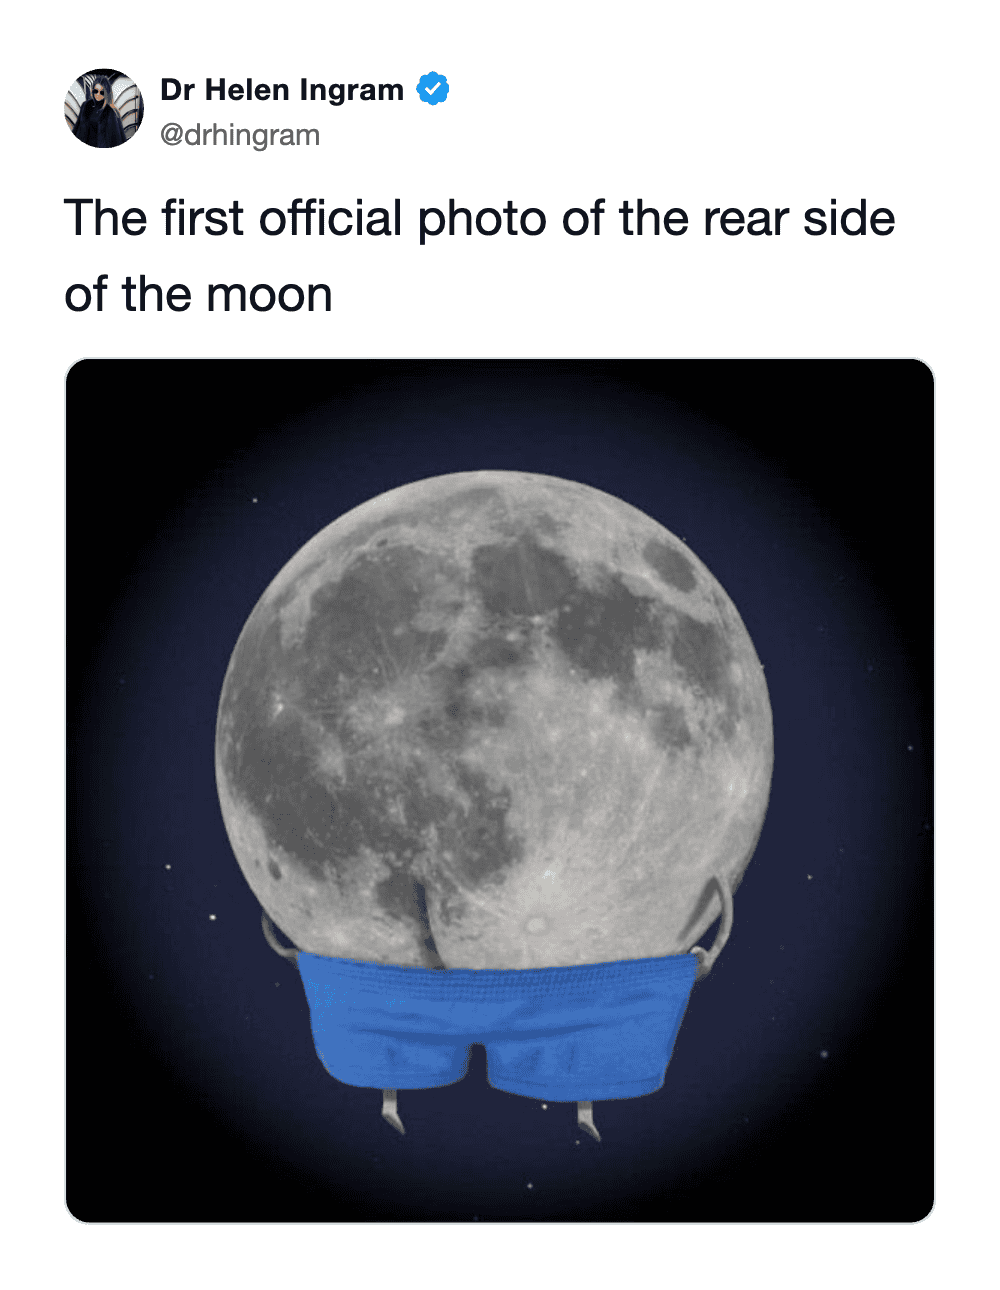Click the starry sky left of the moon

click(x=140, y=700)
